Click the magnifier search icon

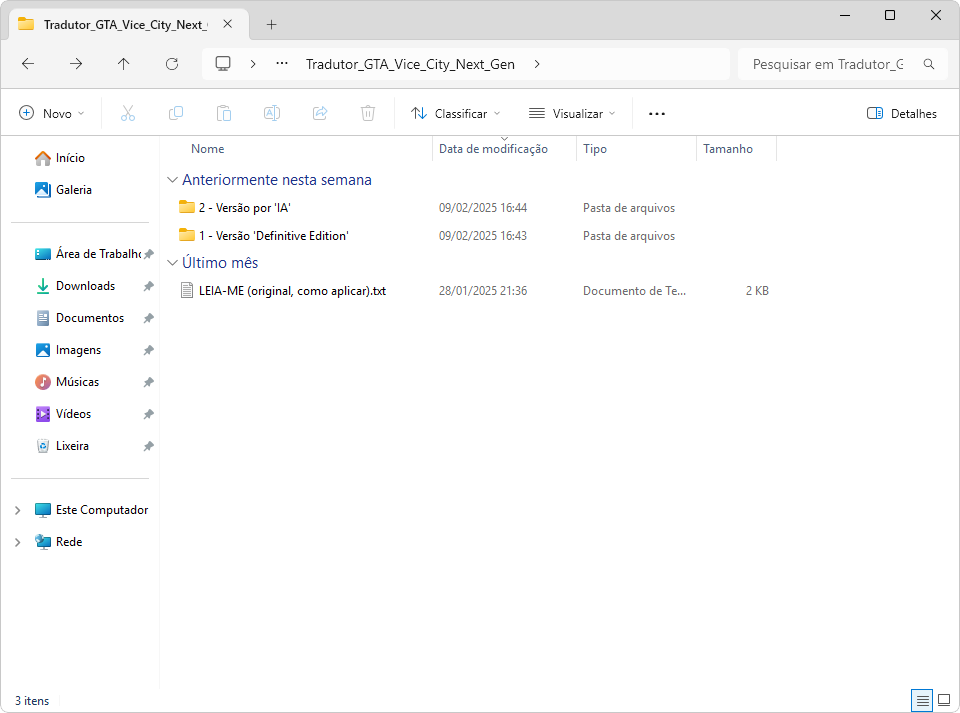tap(929, 64)
